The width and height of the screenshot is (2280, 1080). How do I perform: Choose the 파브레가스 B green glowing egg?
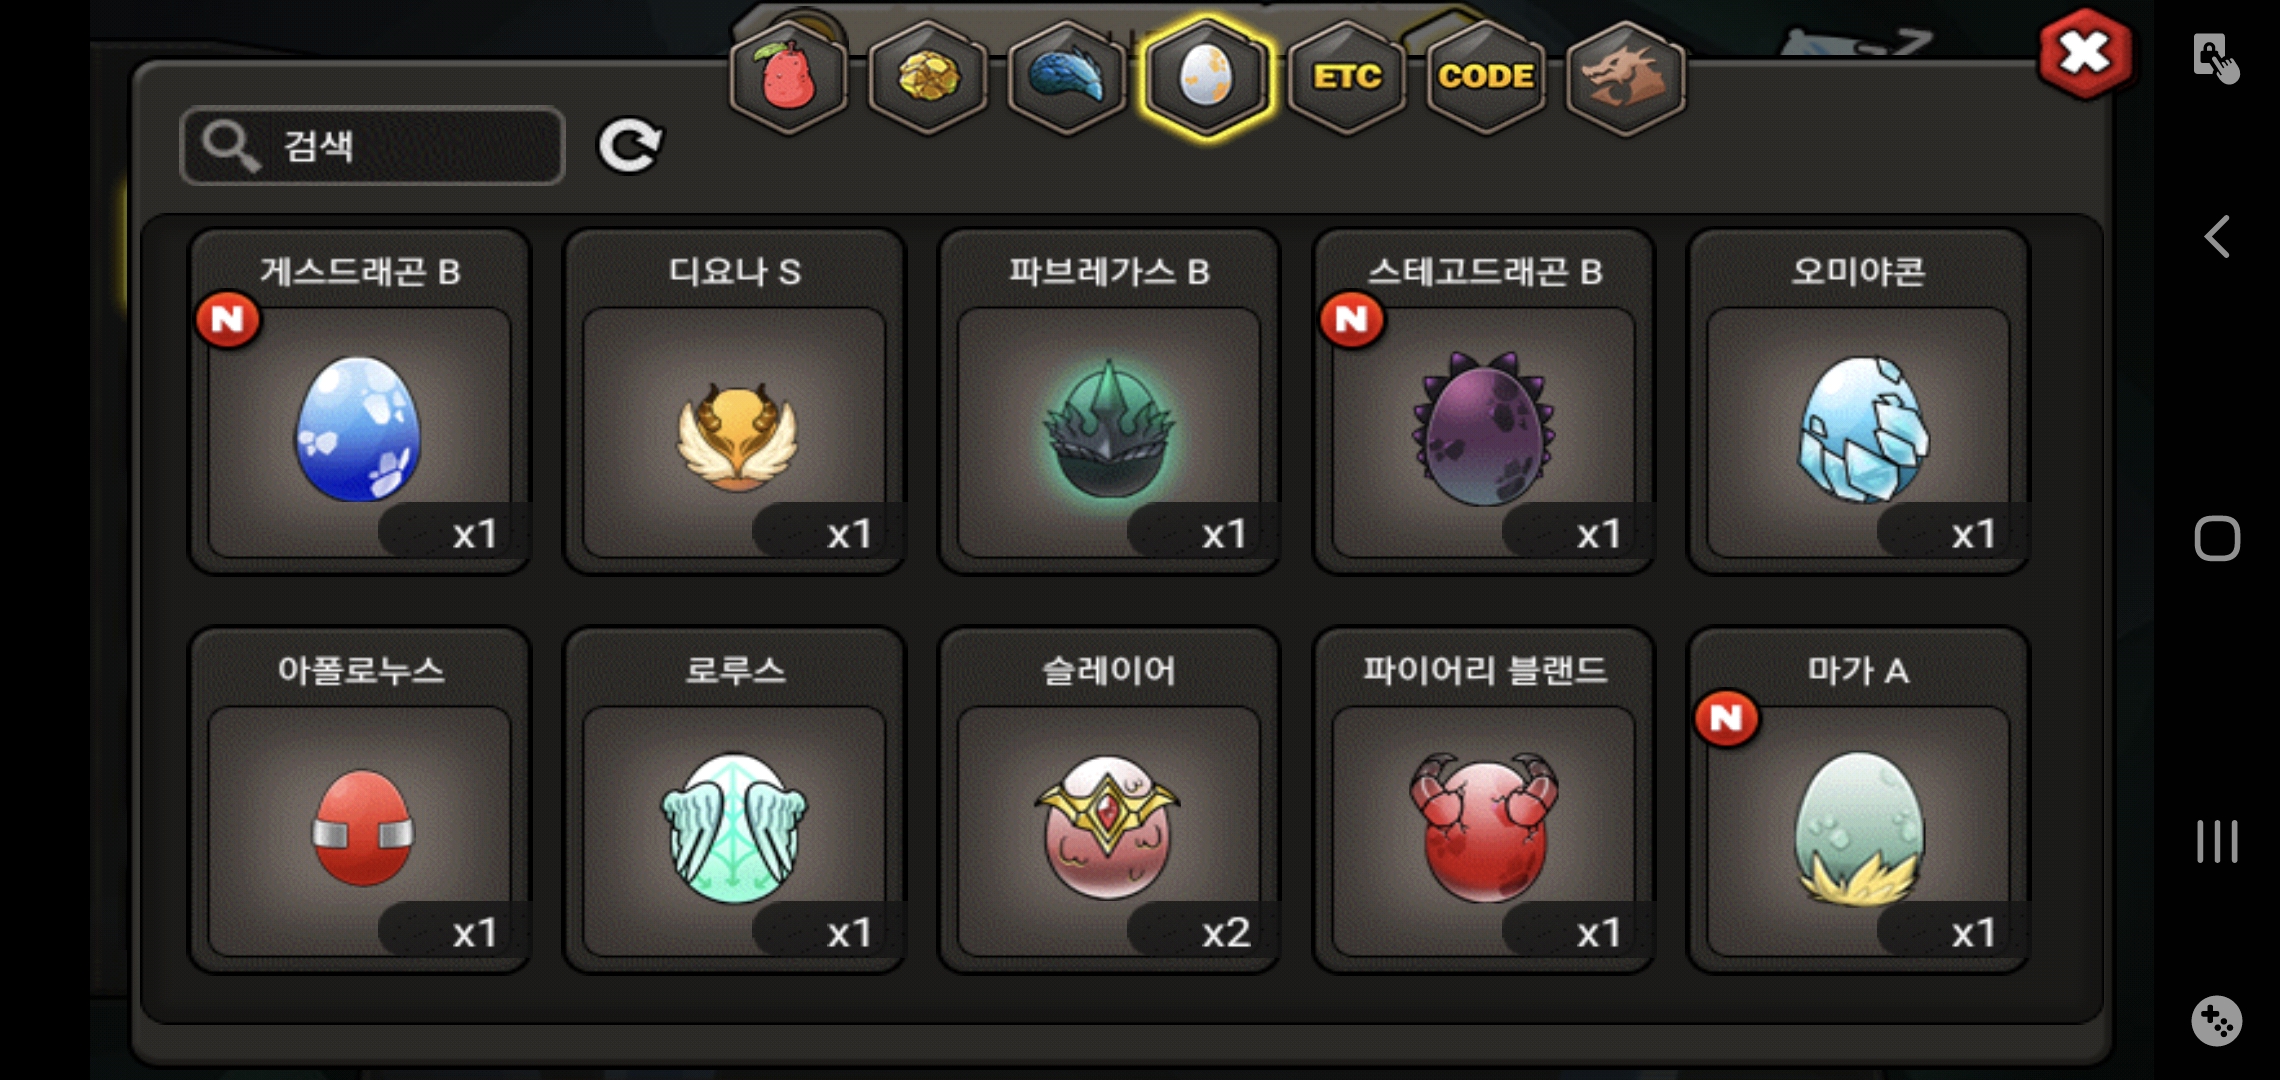click(1109, 402)
